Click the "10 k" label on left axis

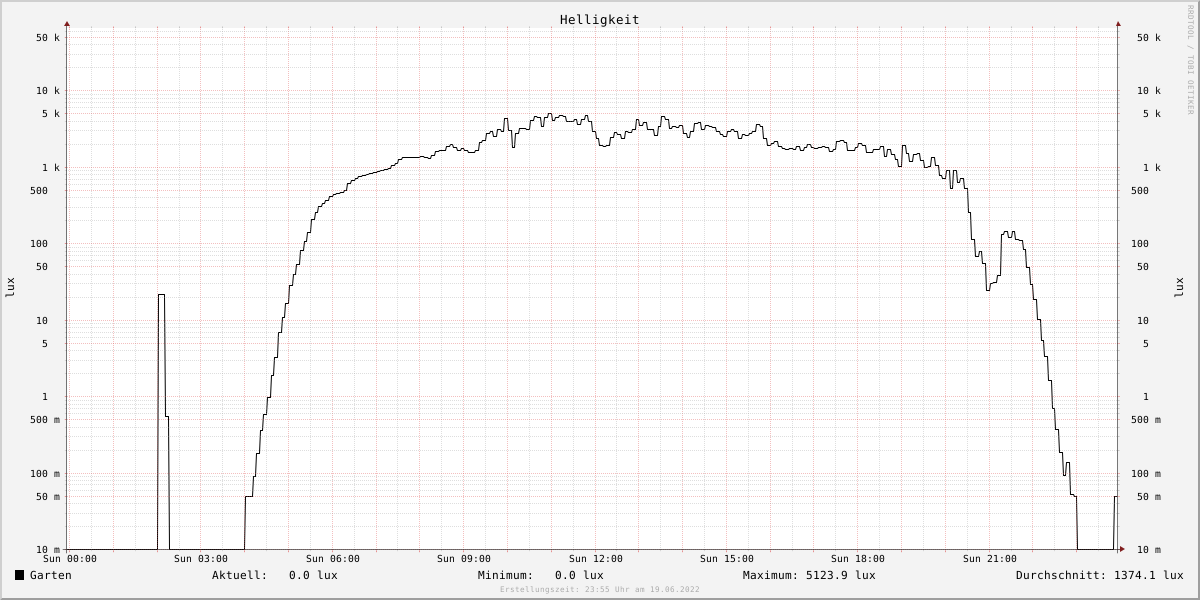coord(48,91)
